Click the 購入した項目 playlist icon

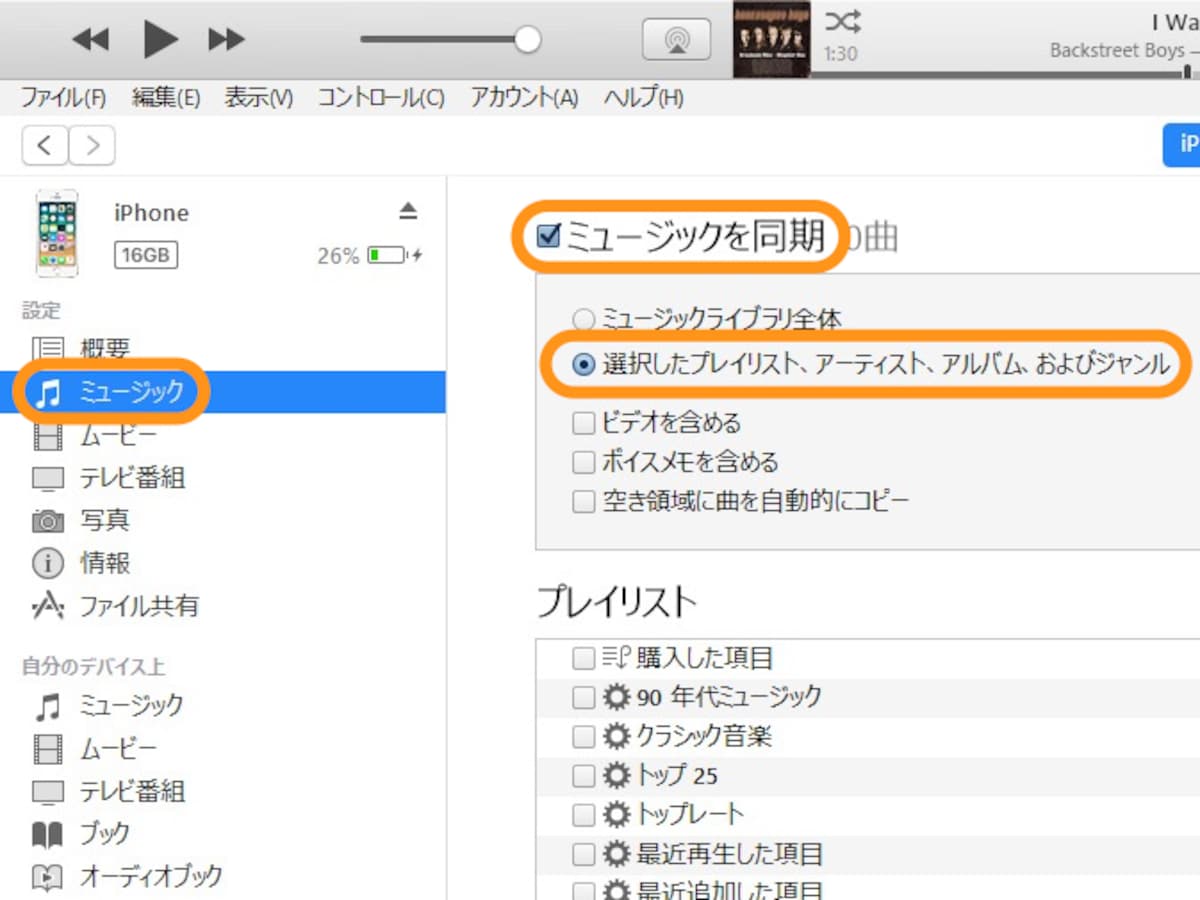[x=616, y=658]
